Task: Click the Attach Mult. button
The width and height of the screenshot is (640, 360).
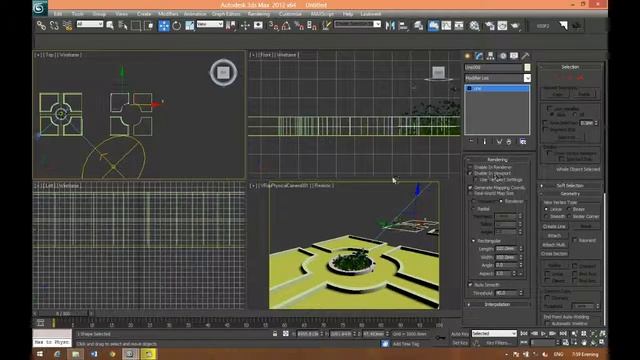Action: coord(554,245)
